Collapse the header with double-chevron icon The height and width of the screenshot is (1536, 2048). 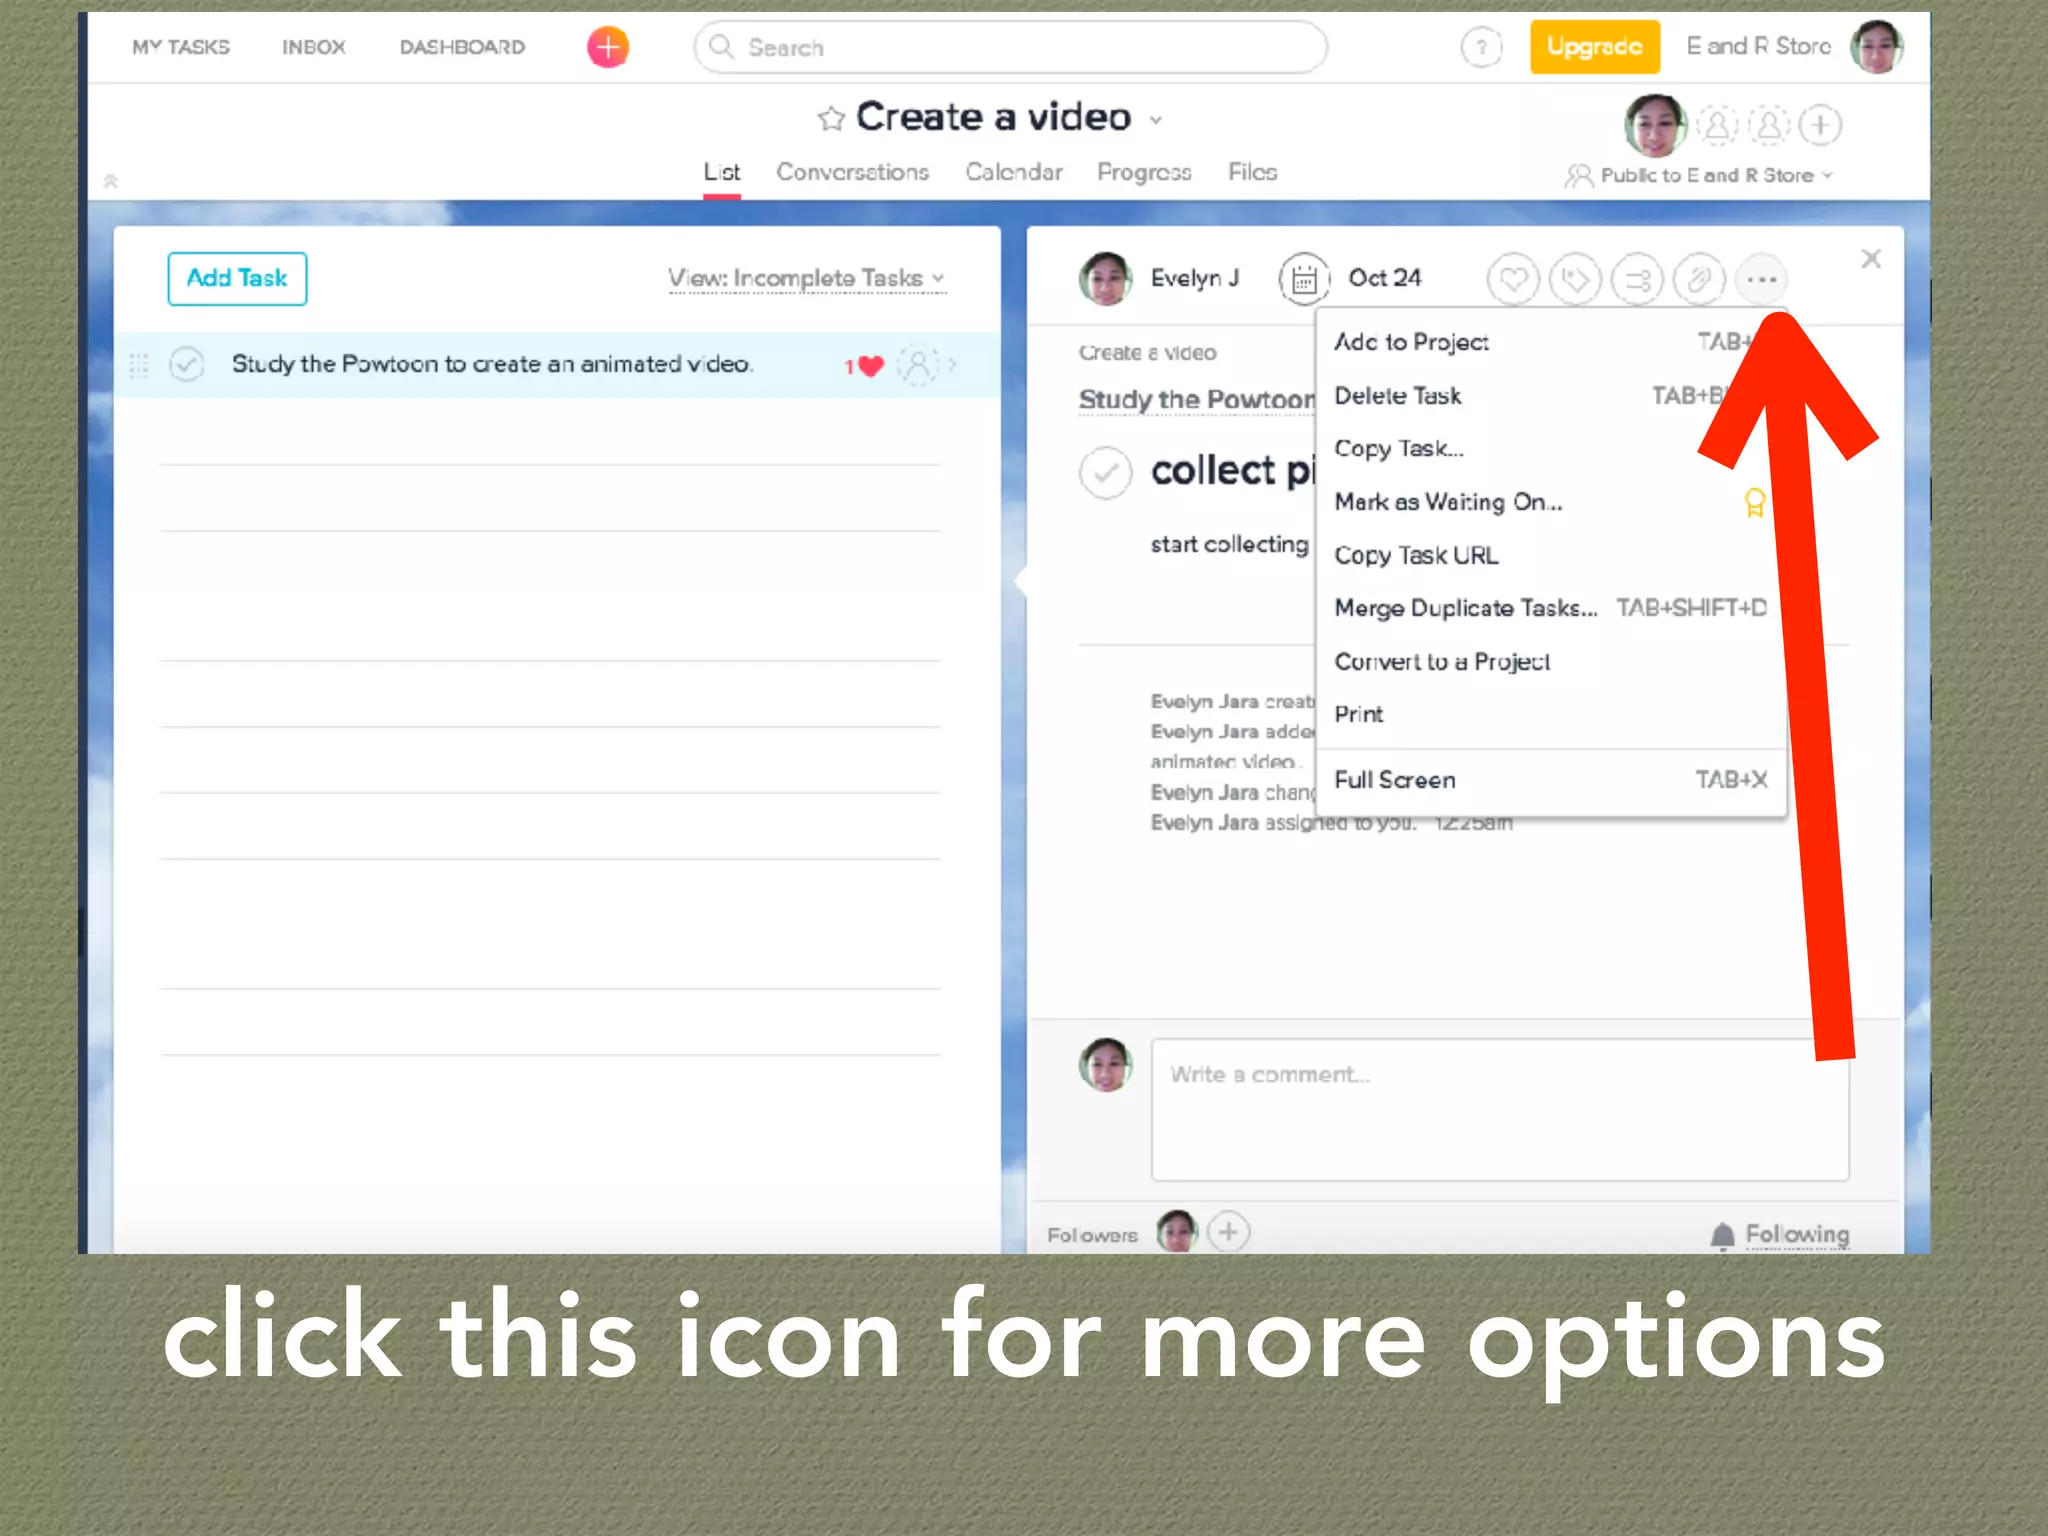(x=111, y=181)
